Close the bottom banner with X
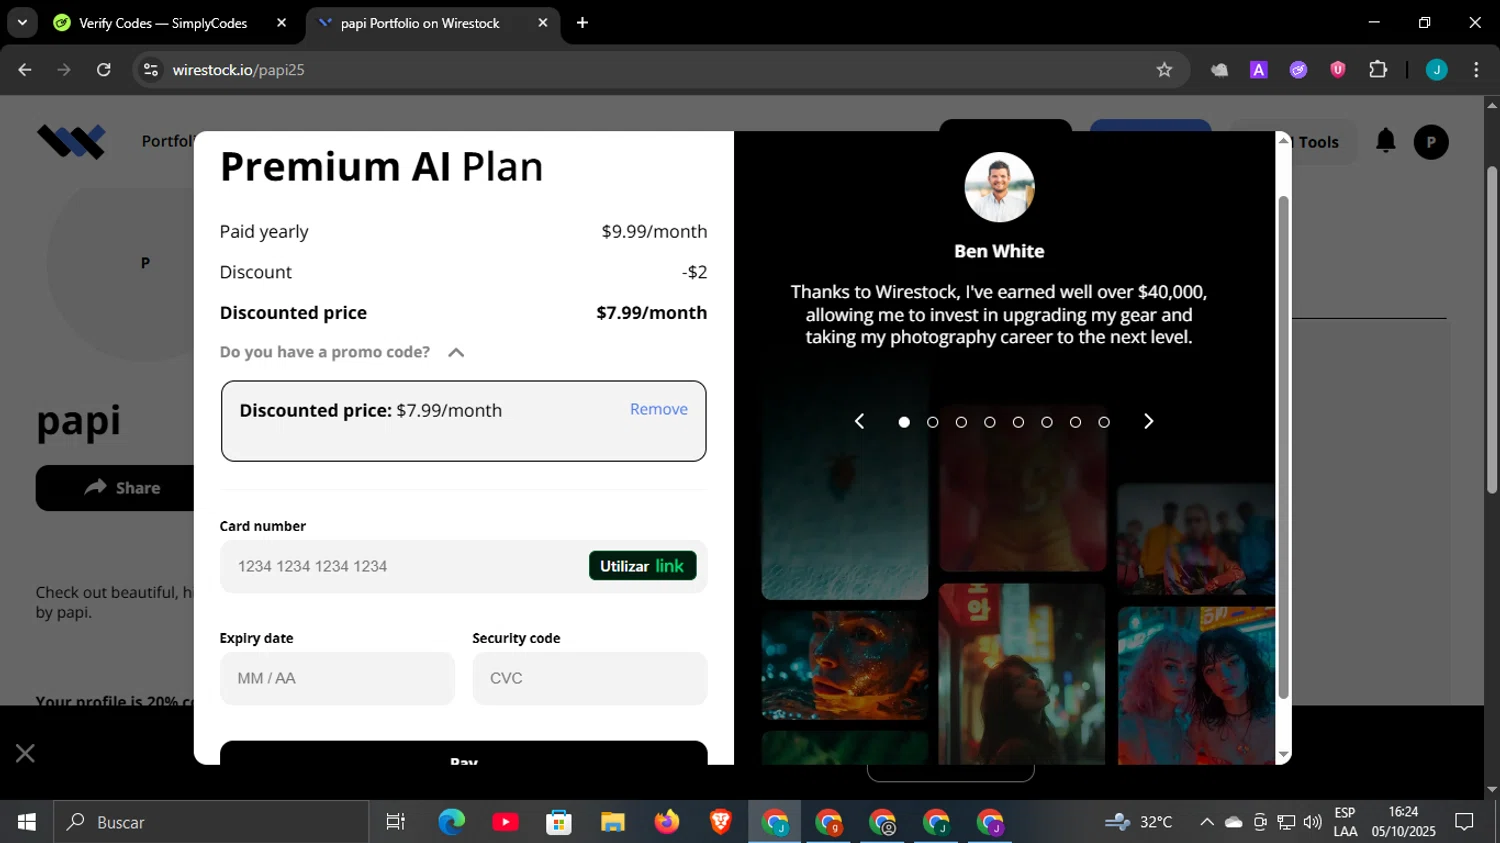This screenshot has width=1500, height=843. coord(25,753)
